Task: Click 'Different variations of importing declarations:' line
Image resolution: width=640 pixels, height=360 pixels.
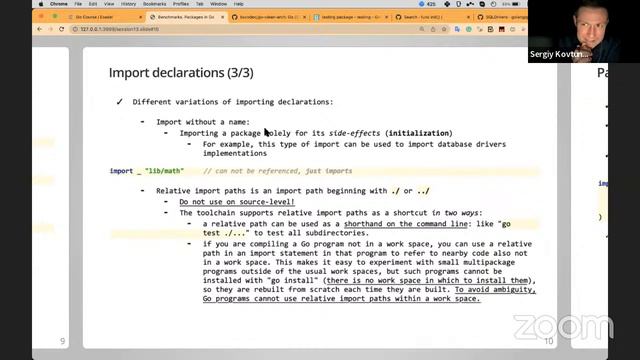Action: click(x=233, y=102)
